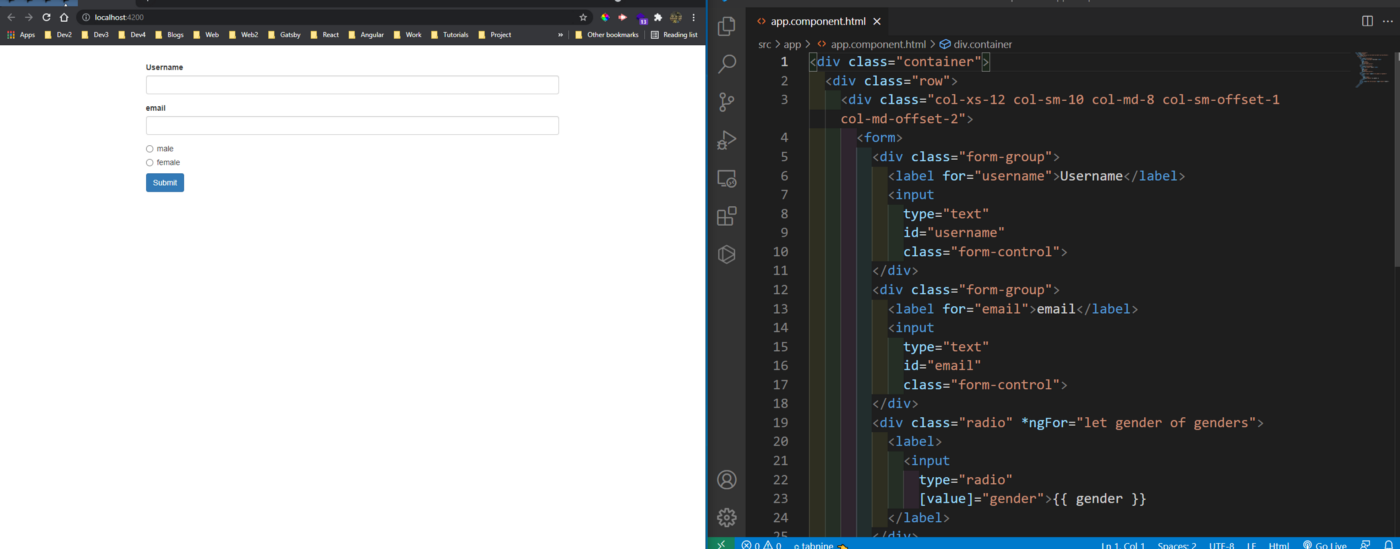Go forward in the Chrome browser
The image size is (1400, 549).
click(x=29, y=17)
